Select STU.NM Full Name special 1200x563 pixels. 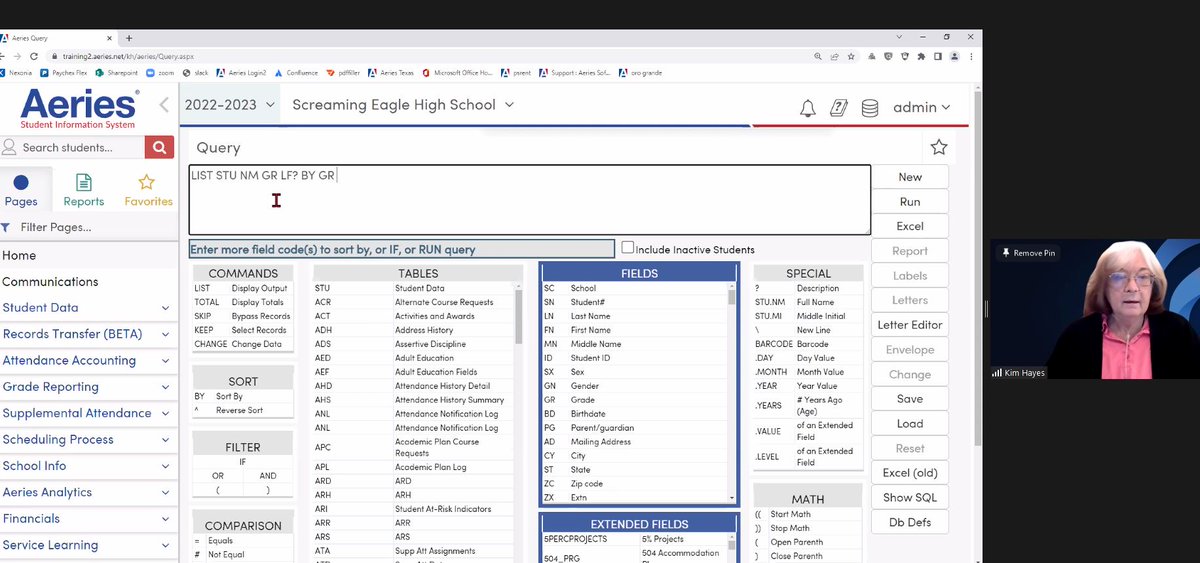coord(808,302)
